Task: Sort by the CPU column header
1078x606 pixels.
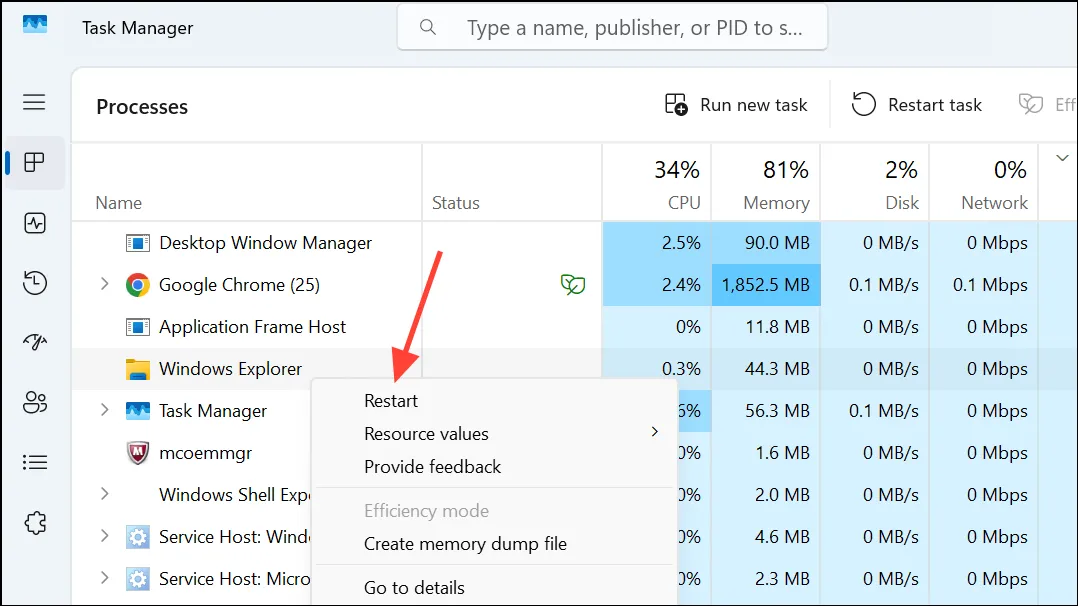Action: click(x=683, y=203)
